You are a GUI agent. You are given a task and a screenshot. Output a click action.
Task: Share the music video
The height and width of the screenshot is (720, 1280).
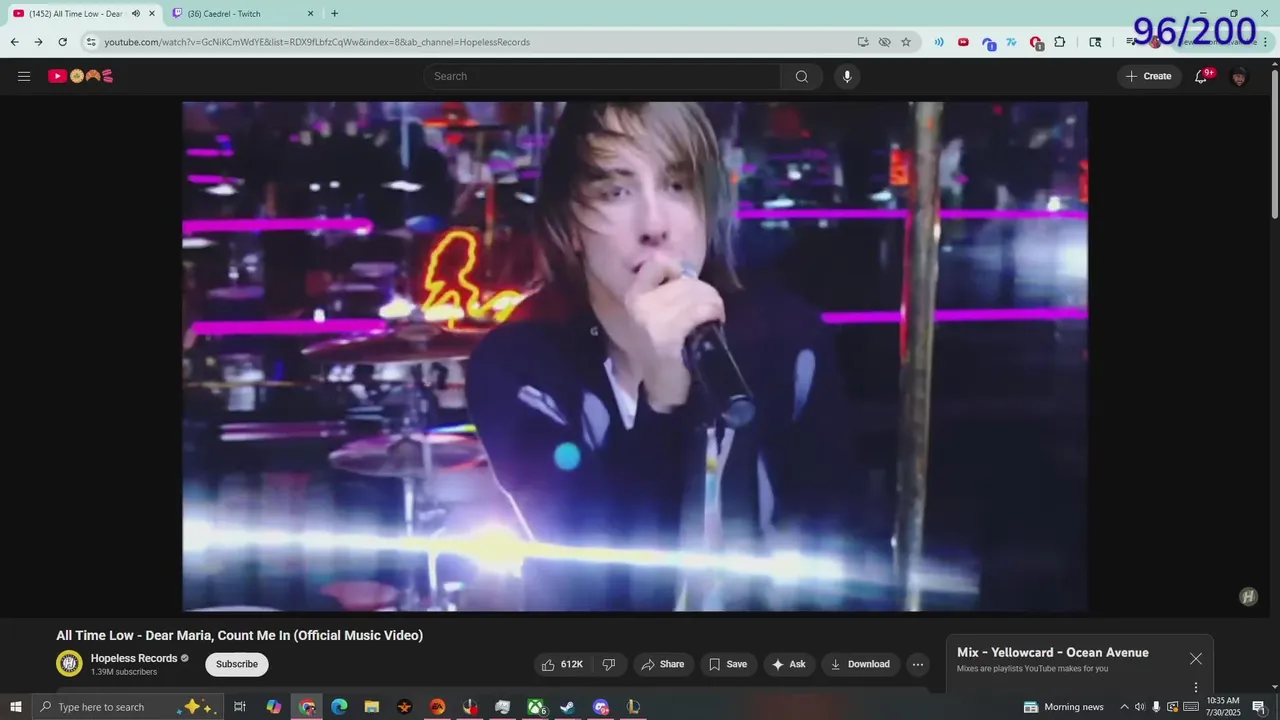[663, 664]
